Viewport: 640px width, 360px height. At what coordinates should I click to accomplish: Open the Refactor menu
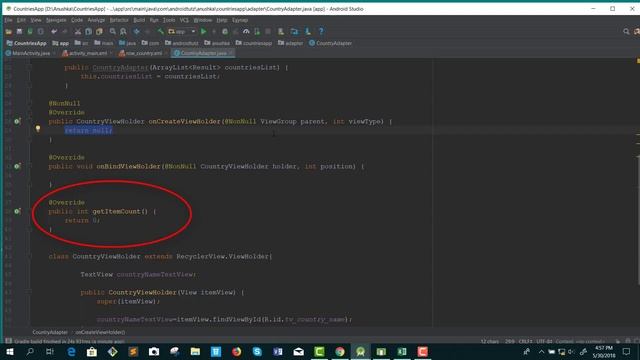[x=119, y=20]
